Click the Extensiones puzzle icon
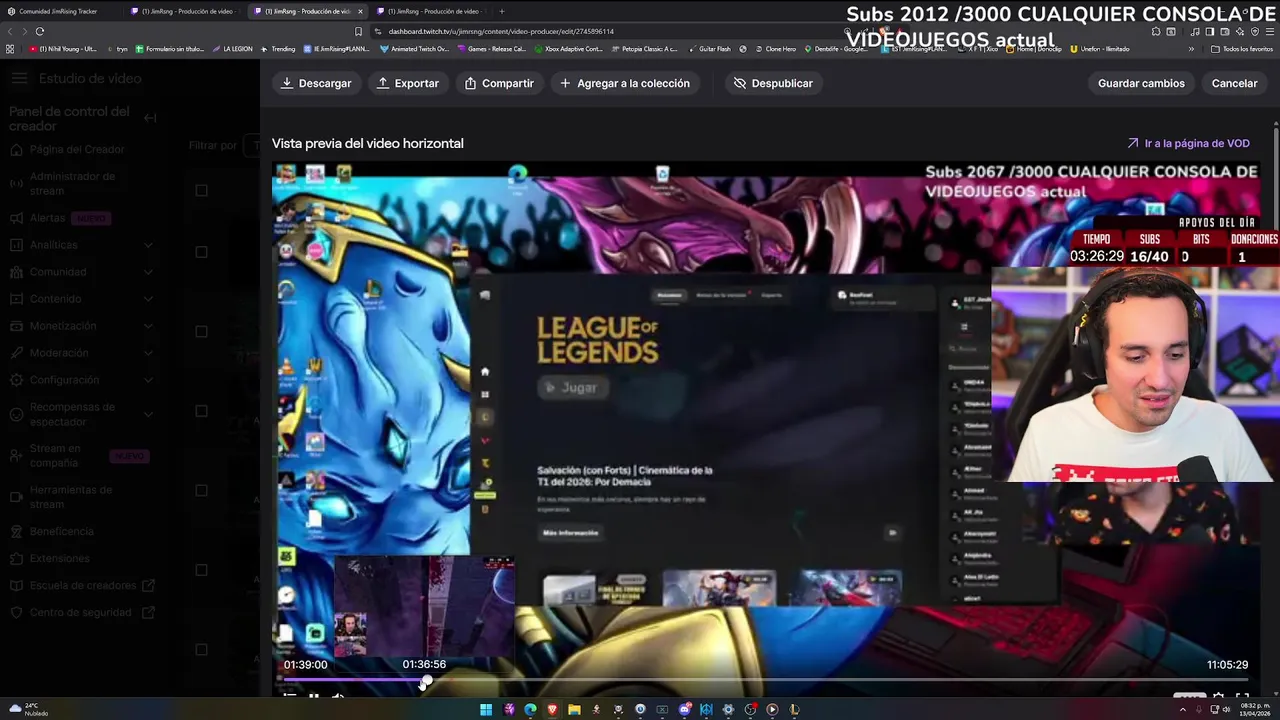 click(16, 558)
